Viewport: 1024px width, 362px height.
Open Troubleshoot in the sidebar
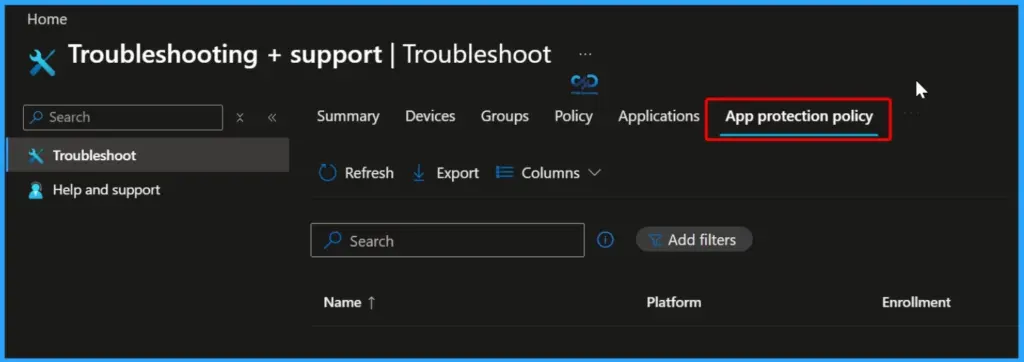[x=148, y=156]
